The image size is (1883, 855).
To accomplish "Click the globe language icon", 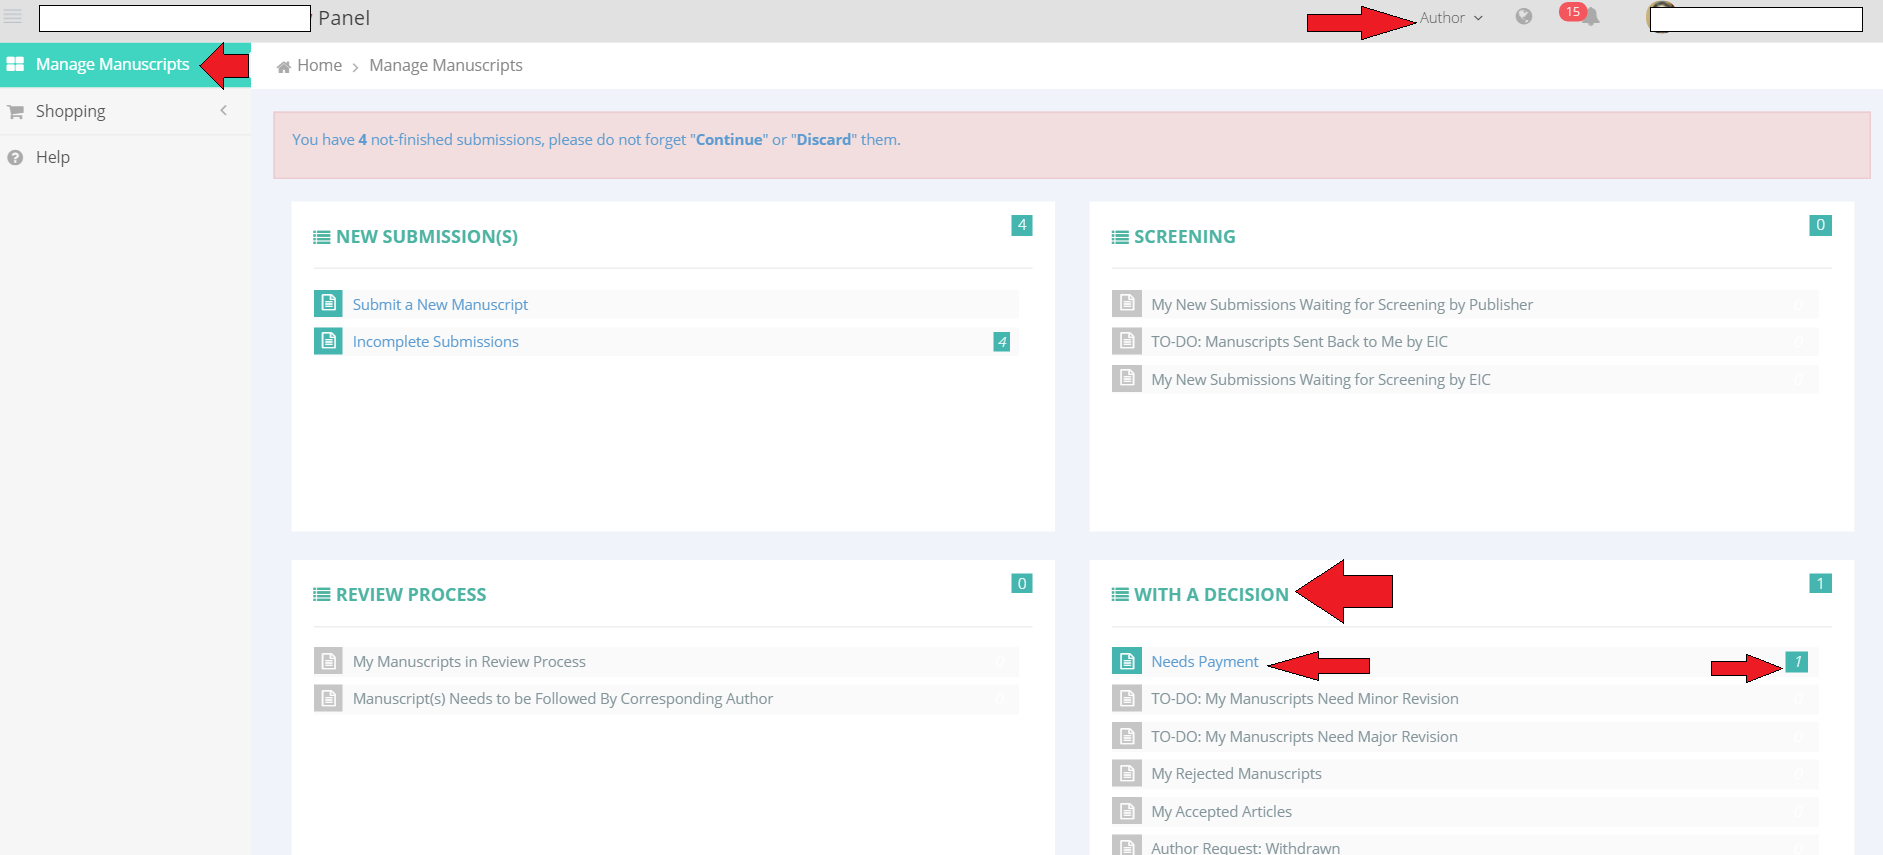I will [1523, 17].
